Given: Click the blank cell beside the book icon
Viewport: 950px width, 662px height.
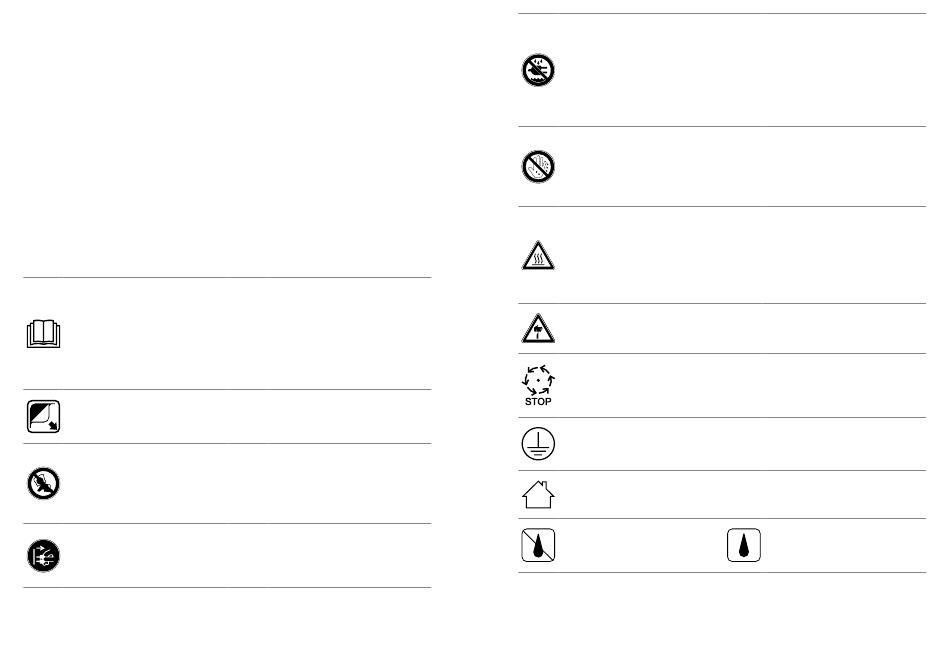Looking at the screenshot, I should click(248, 334).
